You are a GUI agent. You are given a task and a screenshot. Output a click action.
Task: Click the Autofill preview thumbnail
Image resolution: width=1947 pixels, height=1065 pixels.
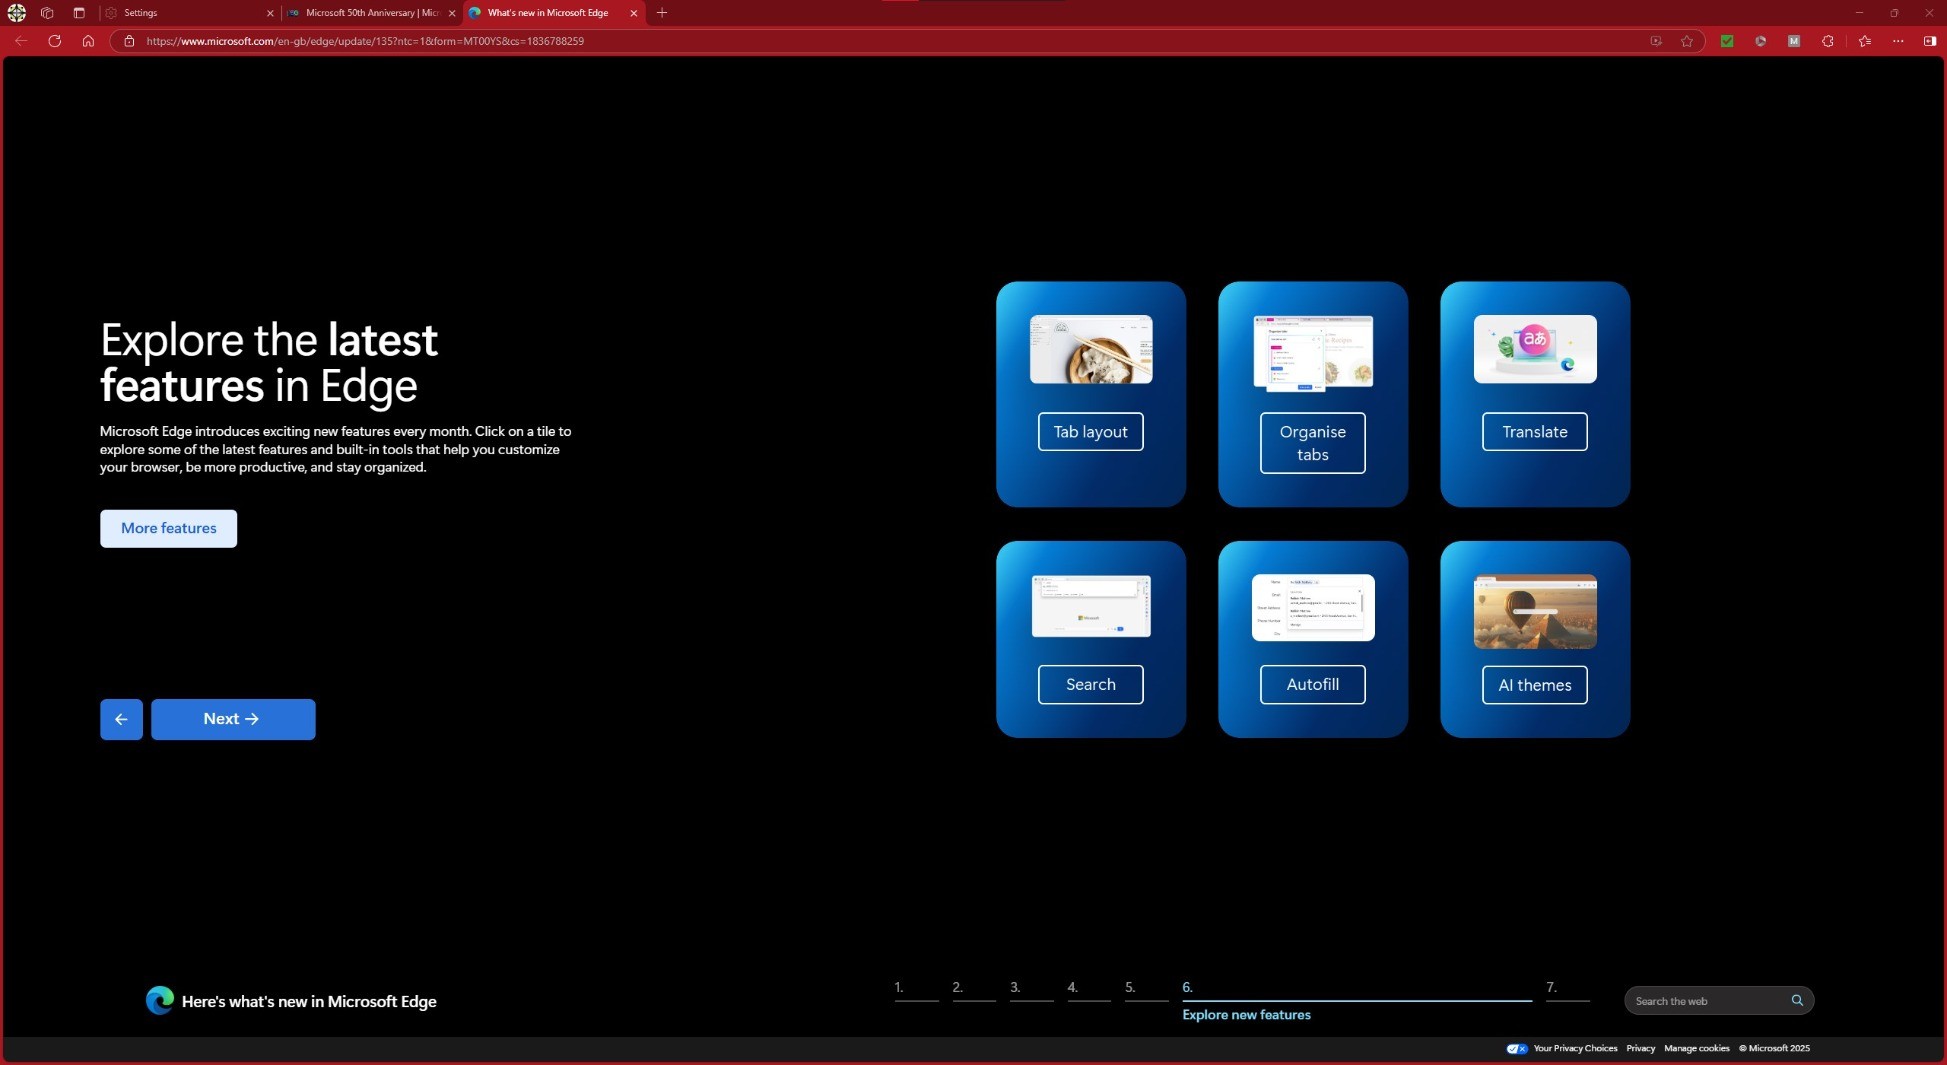(1313, 608)
